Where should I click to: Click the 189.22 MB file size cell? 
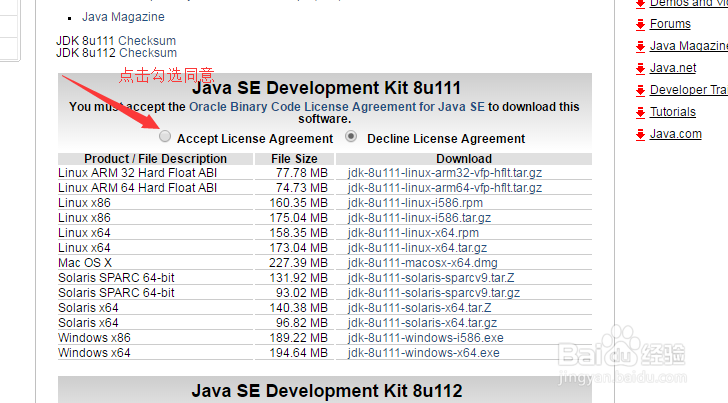(299, 338)
